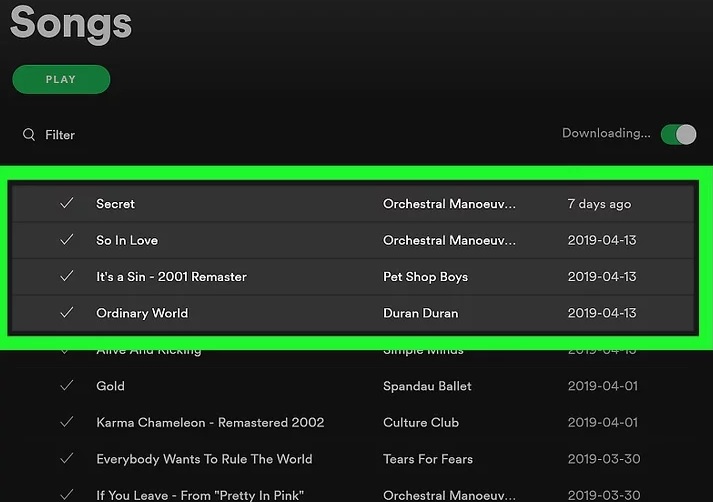The width and height of the screenshot is (713, 502).
Task: Select Everybody Wants To Rule The World
Action: (204, 459)
